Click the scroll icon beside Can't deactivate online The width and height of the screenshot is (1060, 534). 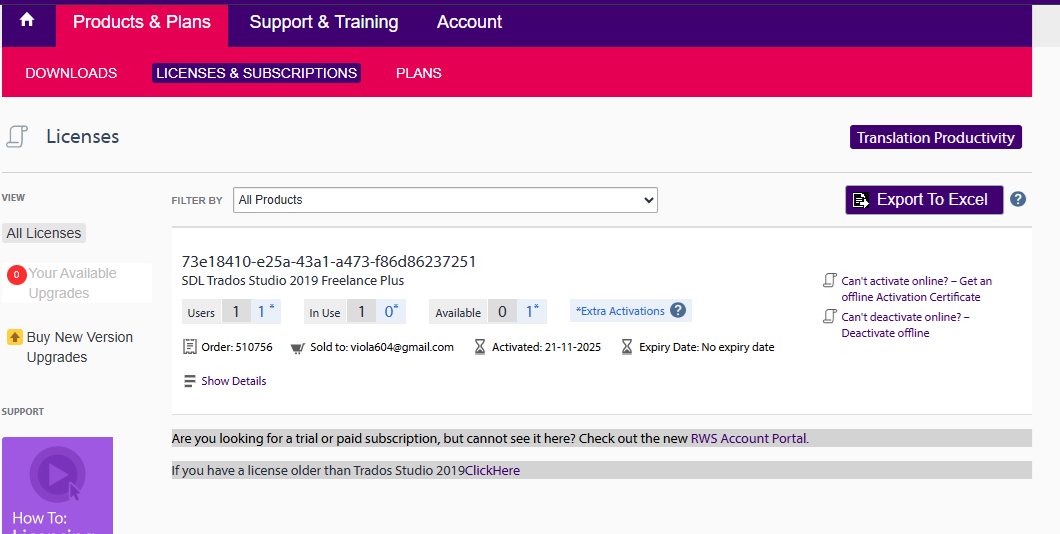[829, 316]
